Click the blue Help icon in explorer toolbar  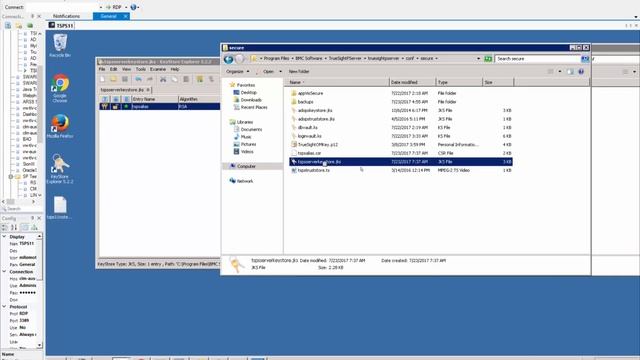[x=581, y=71]
